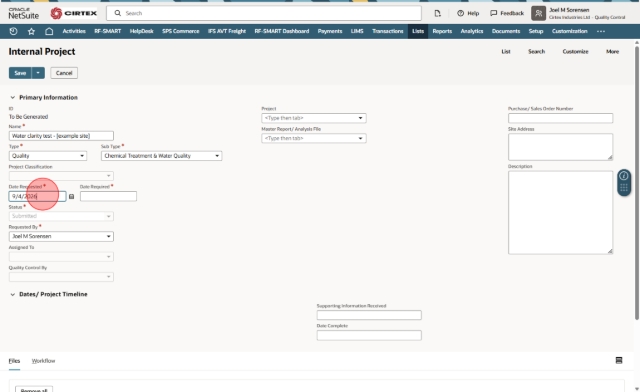Click the Date Requested field
Screen dimensions: 640x392
pyautogui.click(x=37, y=196)
